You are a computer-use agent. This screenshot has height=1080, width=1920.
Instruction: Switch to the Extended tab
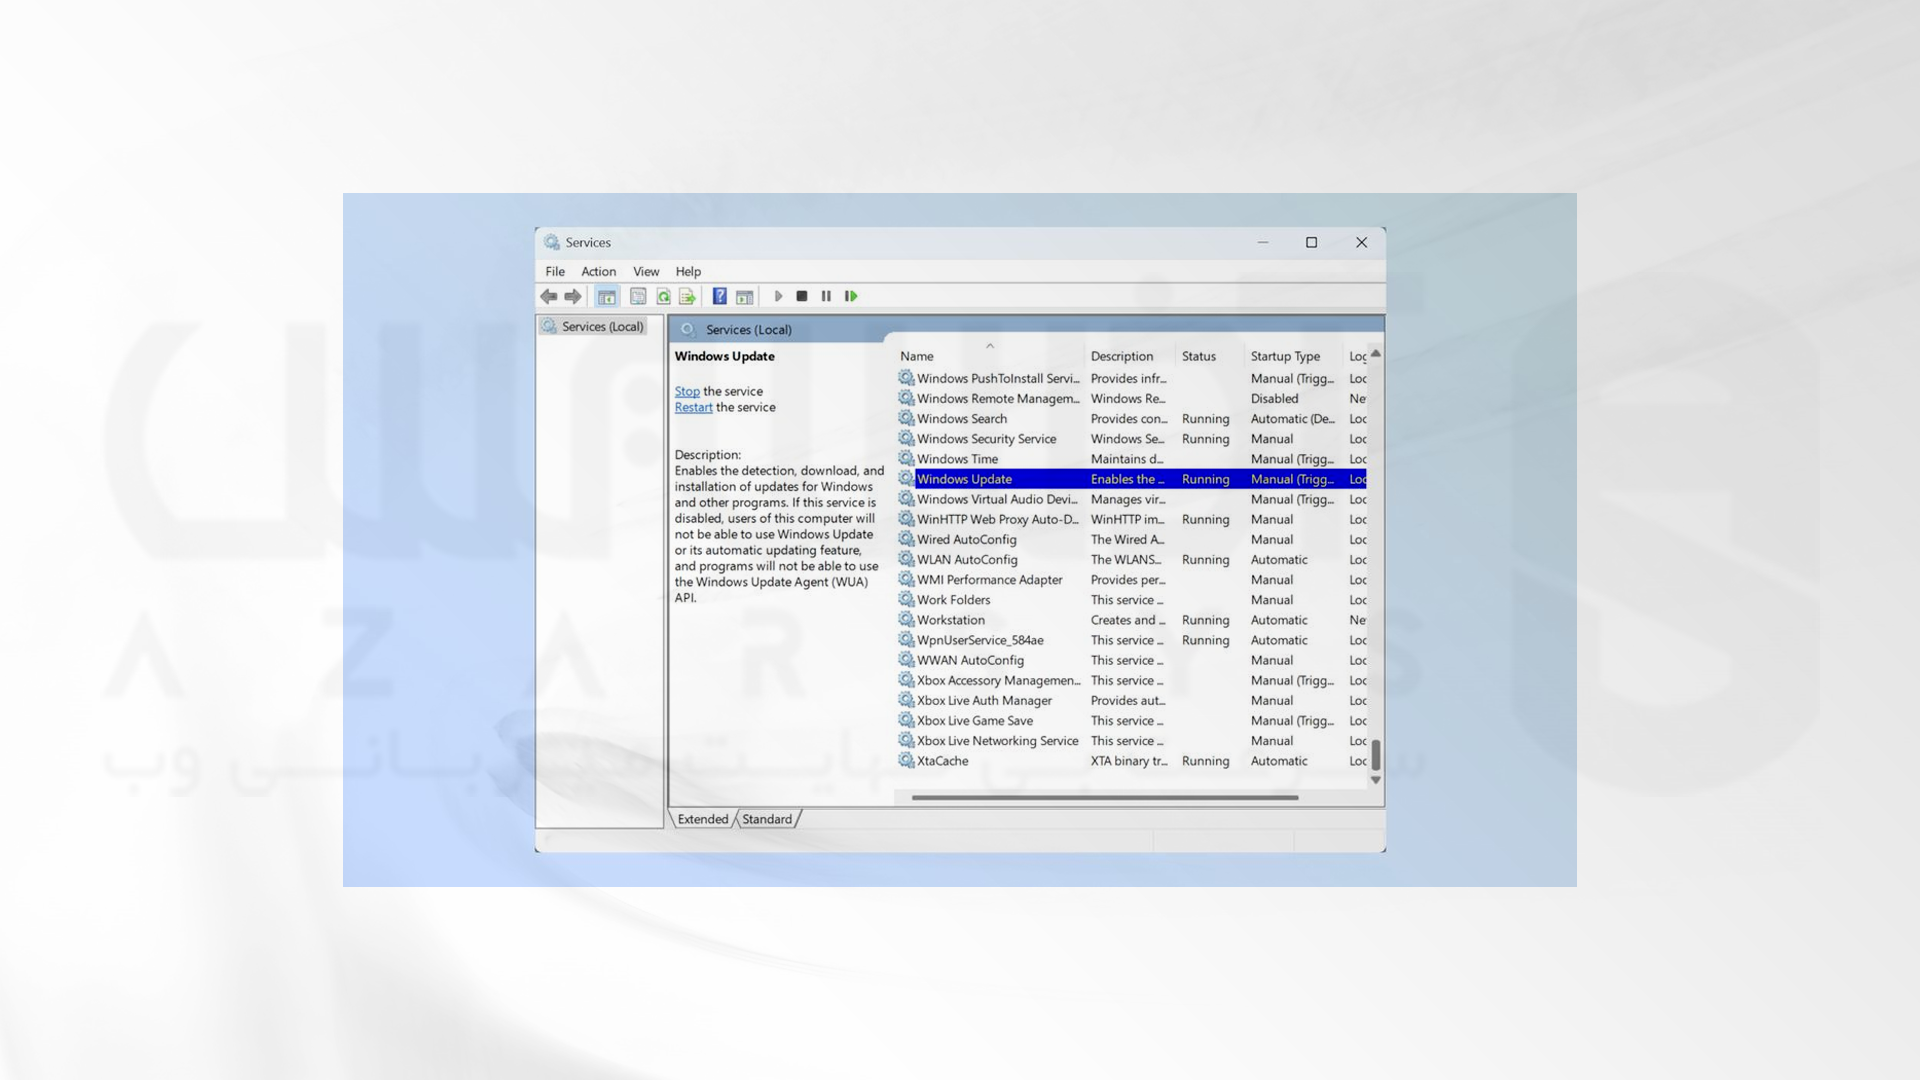click(703, 819)
